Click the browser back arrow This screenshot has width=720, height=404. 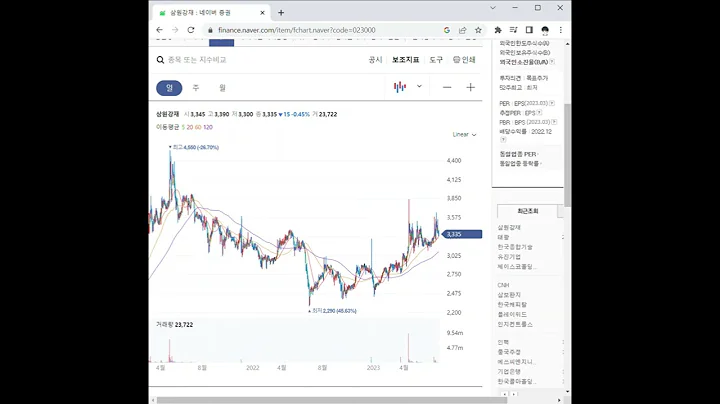coord(159,30)
